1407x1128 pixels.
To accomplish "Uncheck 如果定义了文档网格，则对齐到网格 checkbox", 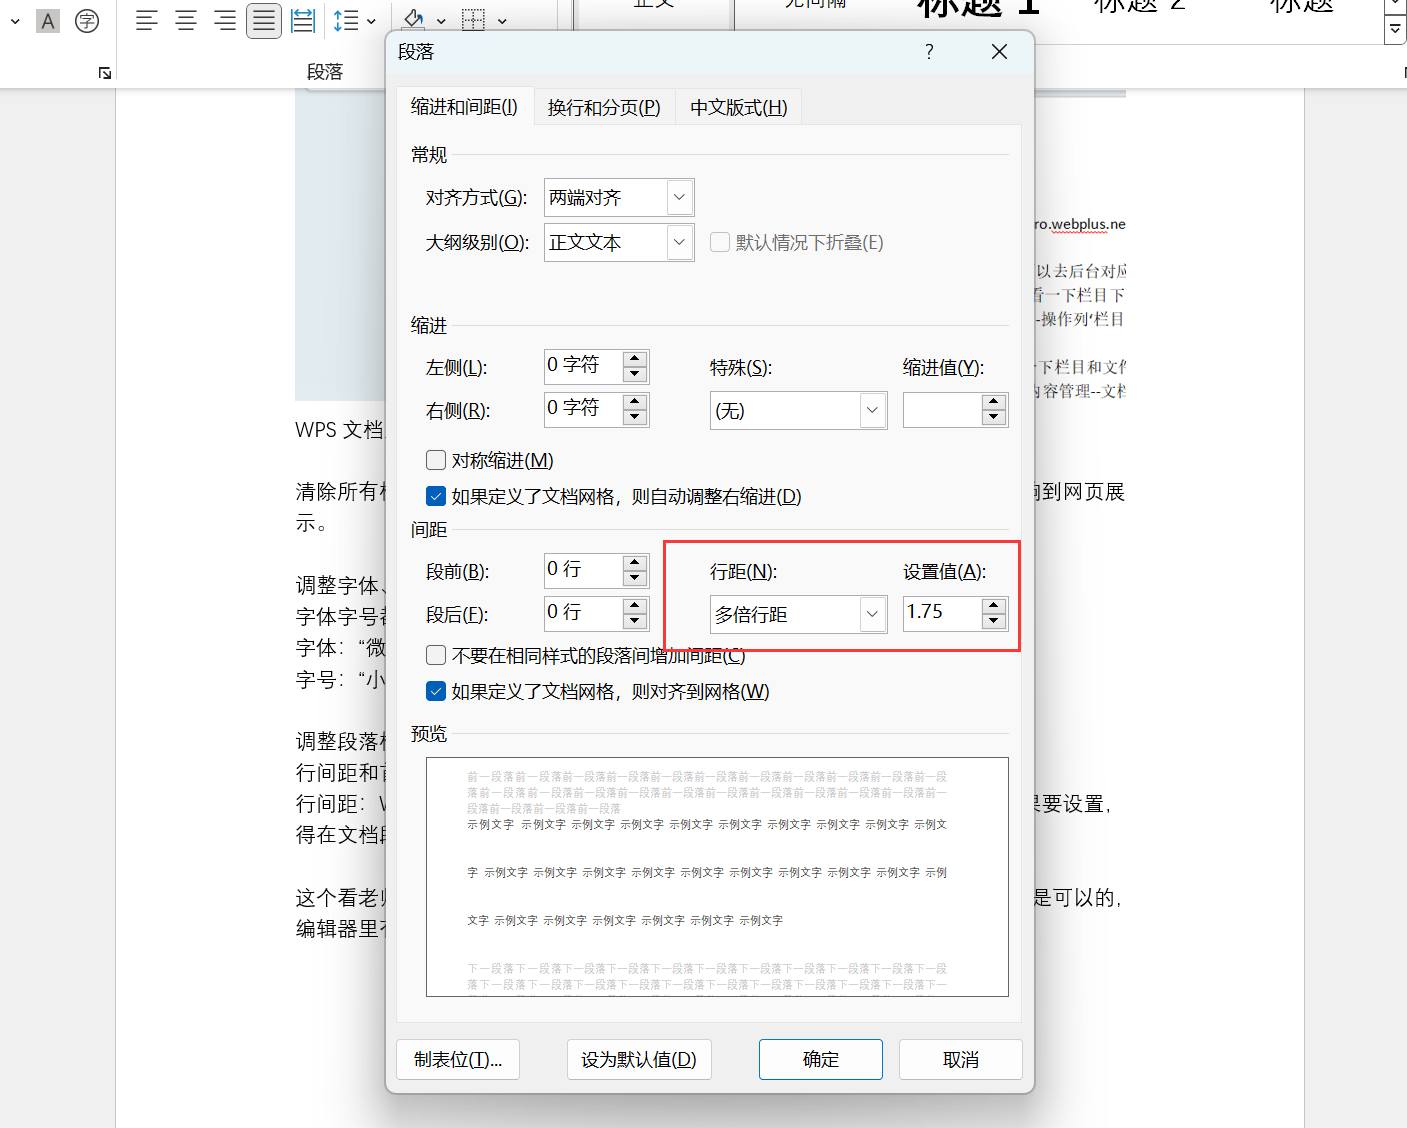I will pyautogui.click(x=436, y=691).
